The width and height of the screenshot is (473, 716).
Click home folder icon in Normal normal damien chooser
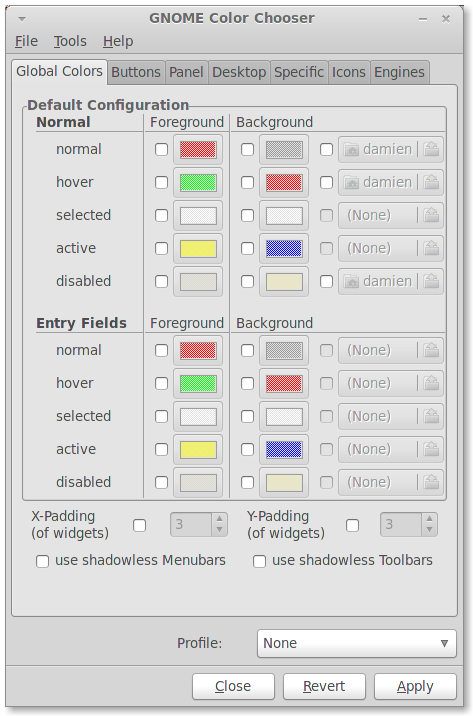click(351, 149)
